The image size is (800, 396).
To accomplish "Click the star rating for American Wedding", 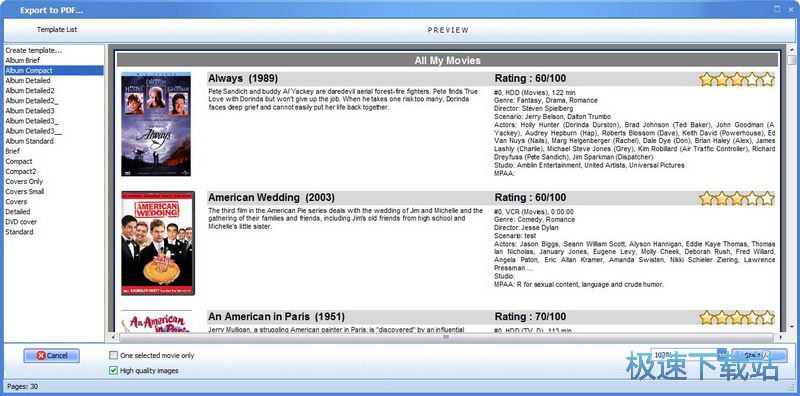I will 737,198.
